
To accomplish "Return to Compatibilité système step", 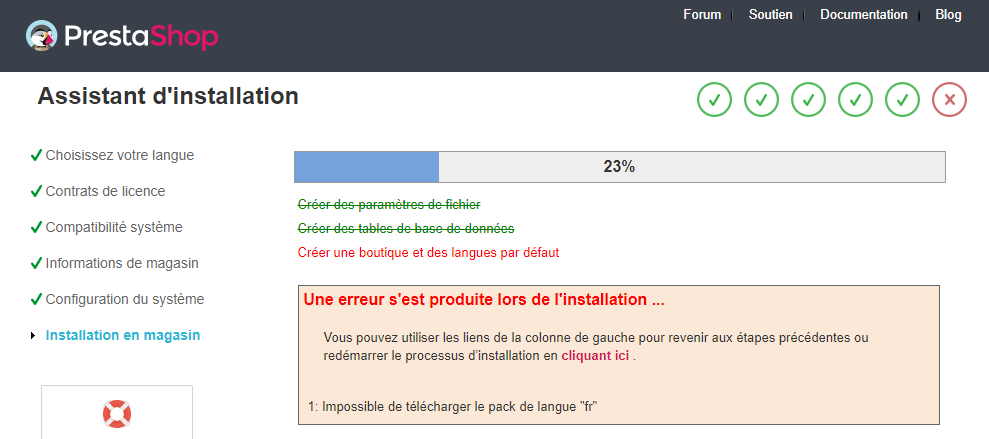I will 114,227.
